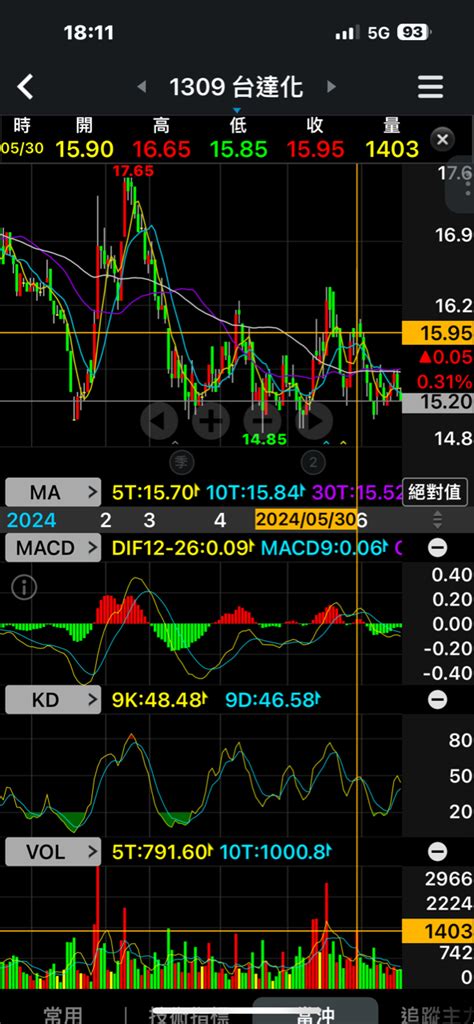The width and height of the screenshot is (474, 1024).
Task: Tap the up-down arrows on date bar
Action: click(437, 520)
